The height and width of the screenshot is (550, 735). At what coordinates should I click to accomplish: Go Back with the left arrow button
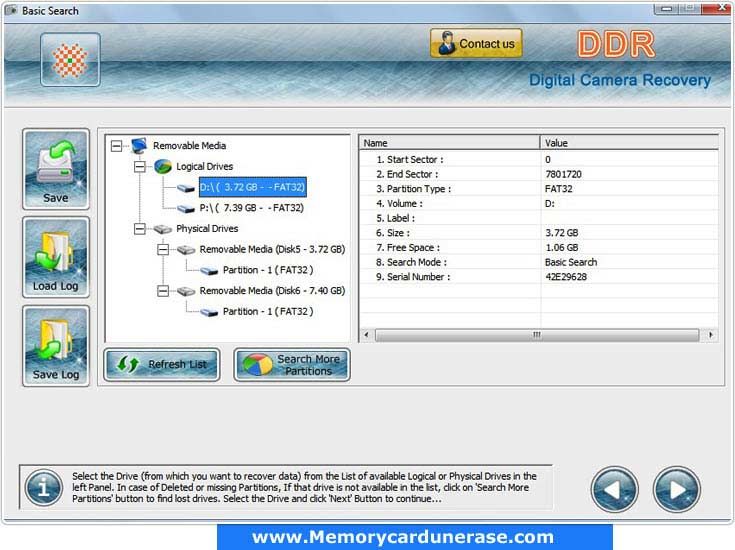click(615, 489)
